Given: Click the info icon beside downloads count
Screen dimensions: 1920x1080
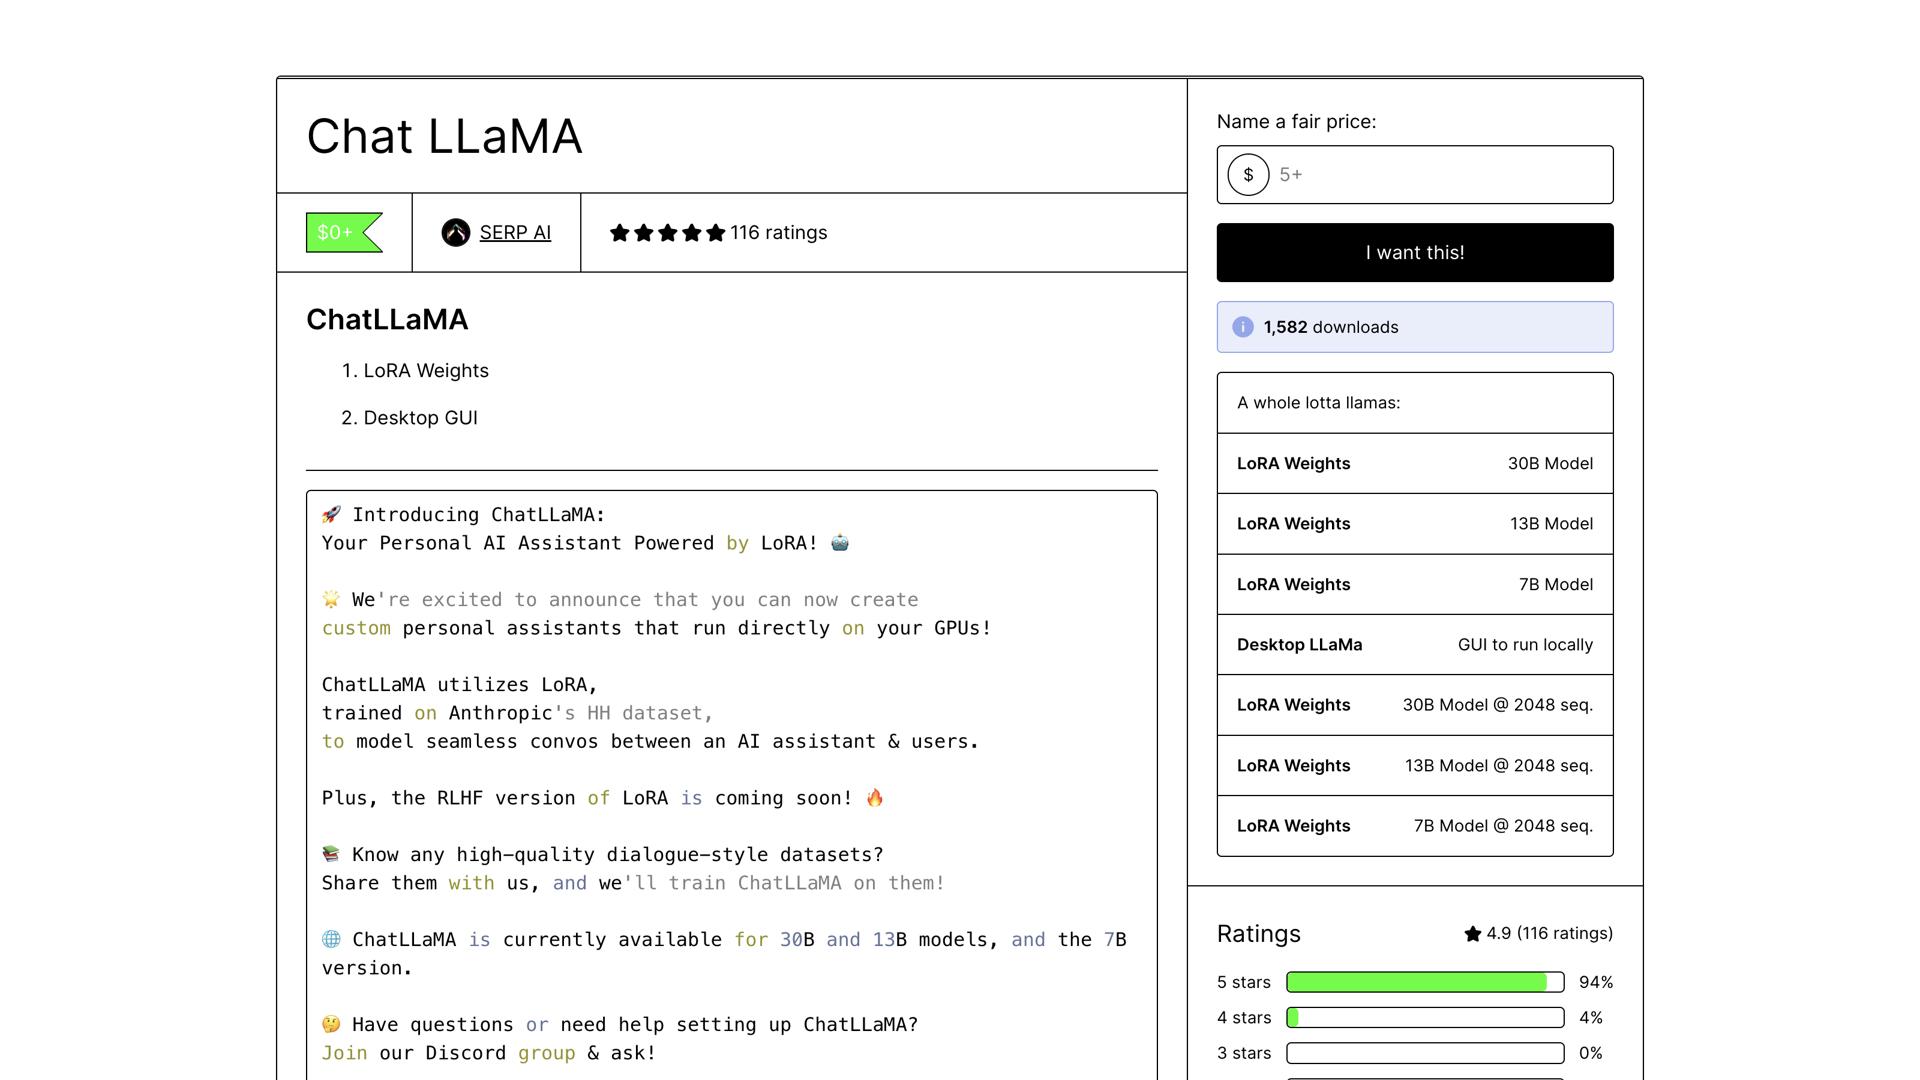Looking at the screenshot, I should [x=1241, y=326].
